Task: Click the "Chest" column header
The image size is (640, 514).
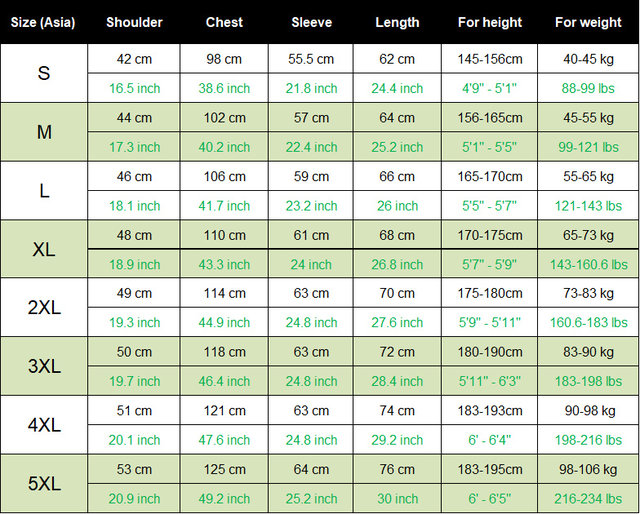Action: pos(224,22)
